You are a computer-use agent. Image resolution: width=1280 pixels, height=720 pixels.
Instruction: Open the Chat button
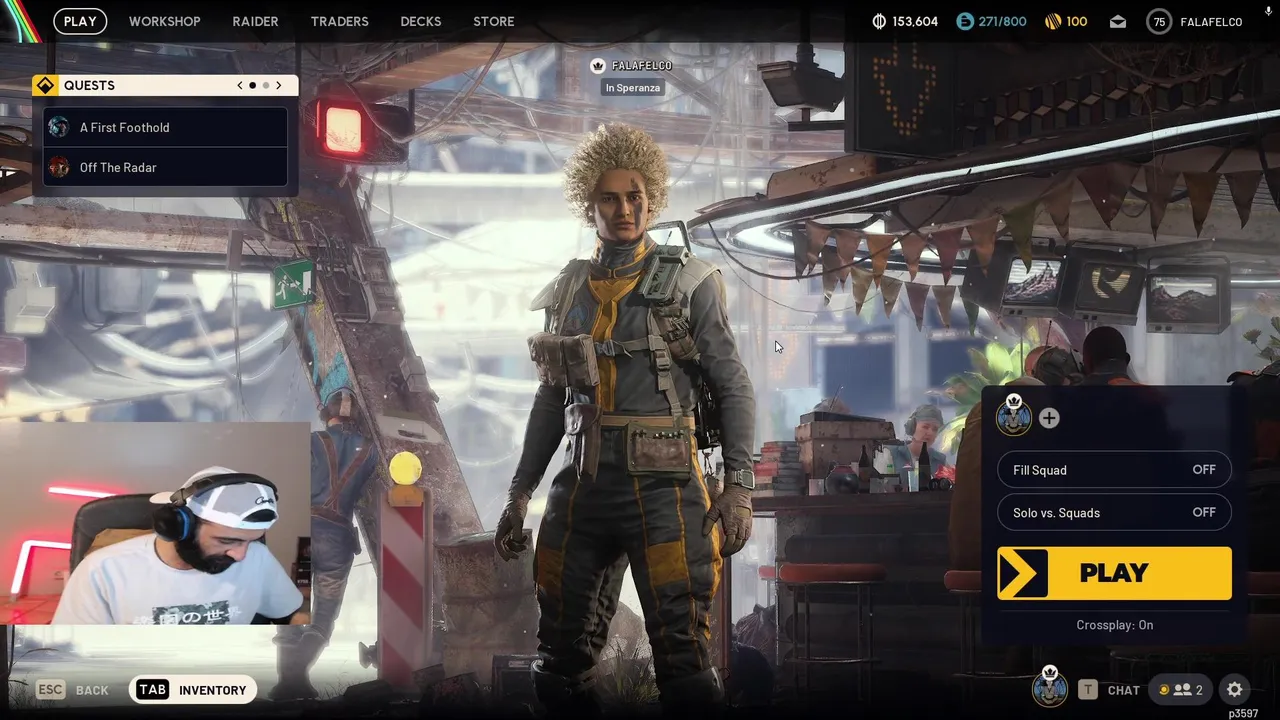(1110, 690)
